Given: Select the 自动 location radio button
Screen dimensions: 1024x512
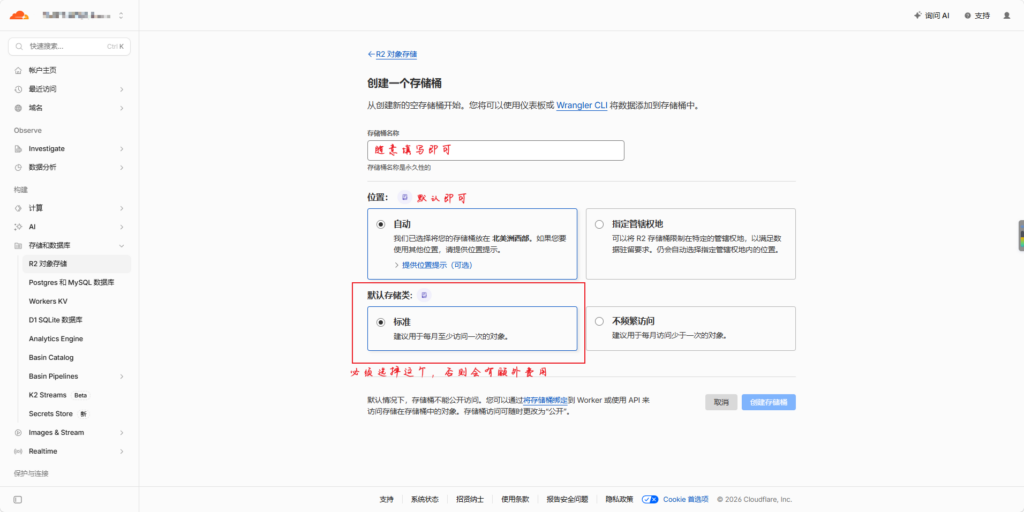Looking at the screenshot, I should pyautogui.click(x=381, y=224).
